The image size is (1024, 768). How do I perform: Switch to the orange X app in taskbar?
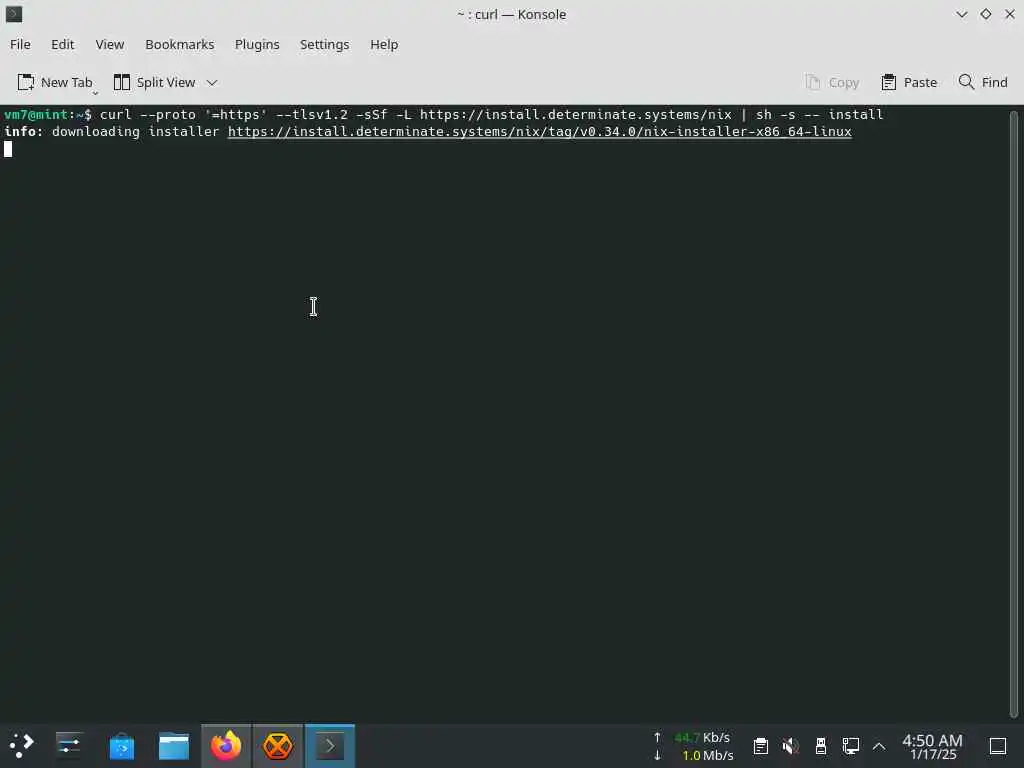278,746
